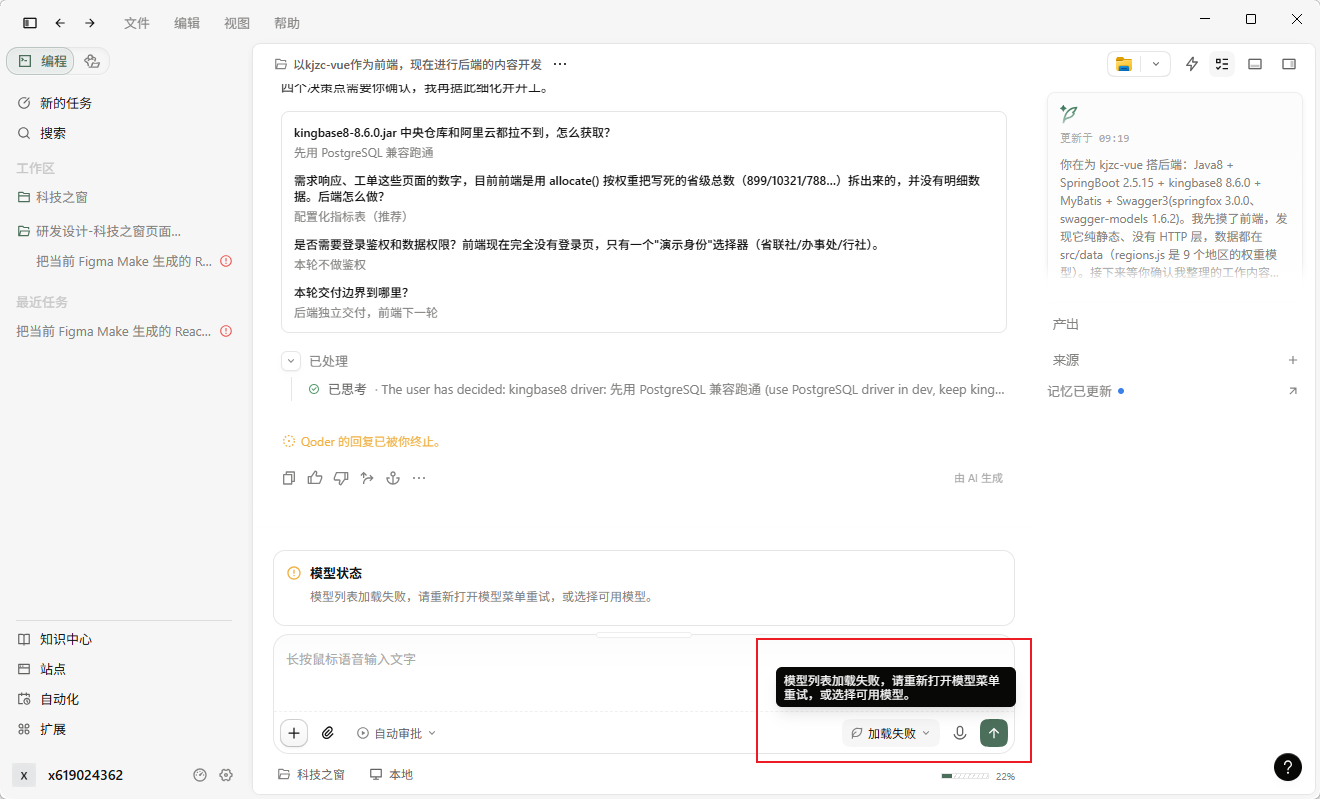Open the help question mark button
Viewport: 1320px width, 799px height.
point(1288,767)
